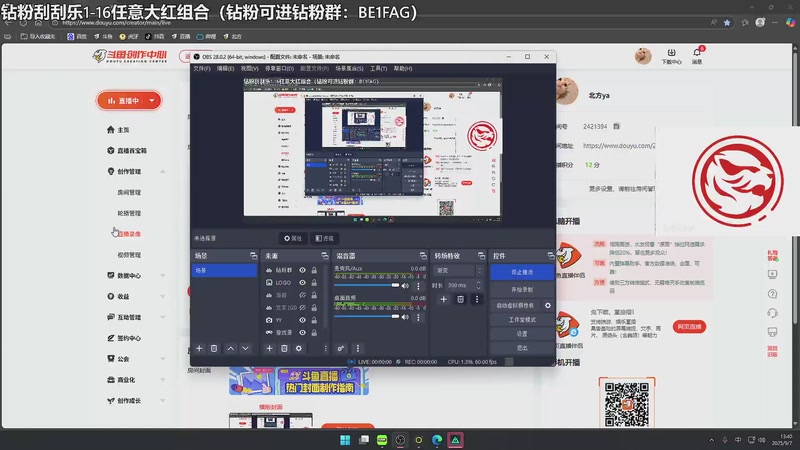
Task: Move scene up with Scenes up arrow
Action: 231,348
